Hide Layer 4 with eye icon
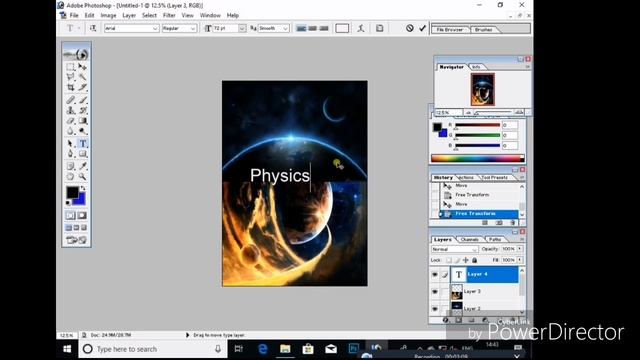 click(435, 275)
